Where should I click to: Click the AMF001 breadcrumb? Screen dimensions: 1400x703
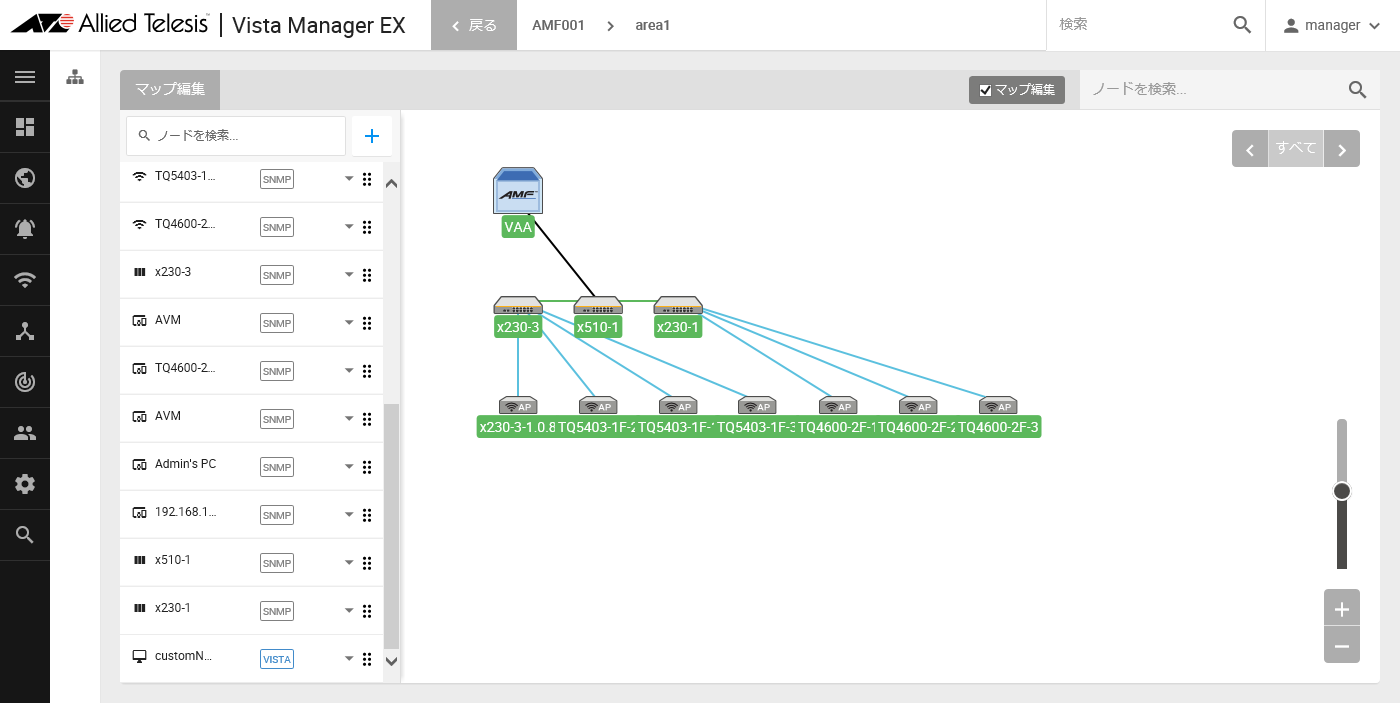558,25
